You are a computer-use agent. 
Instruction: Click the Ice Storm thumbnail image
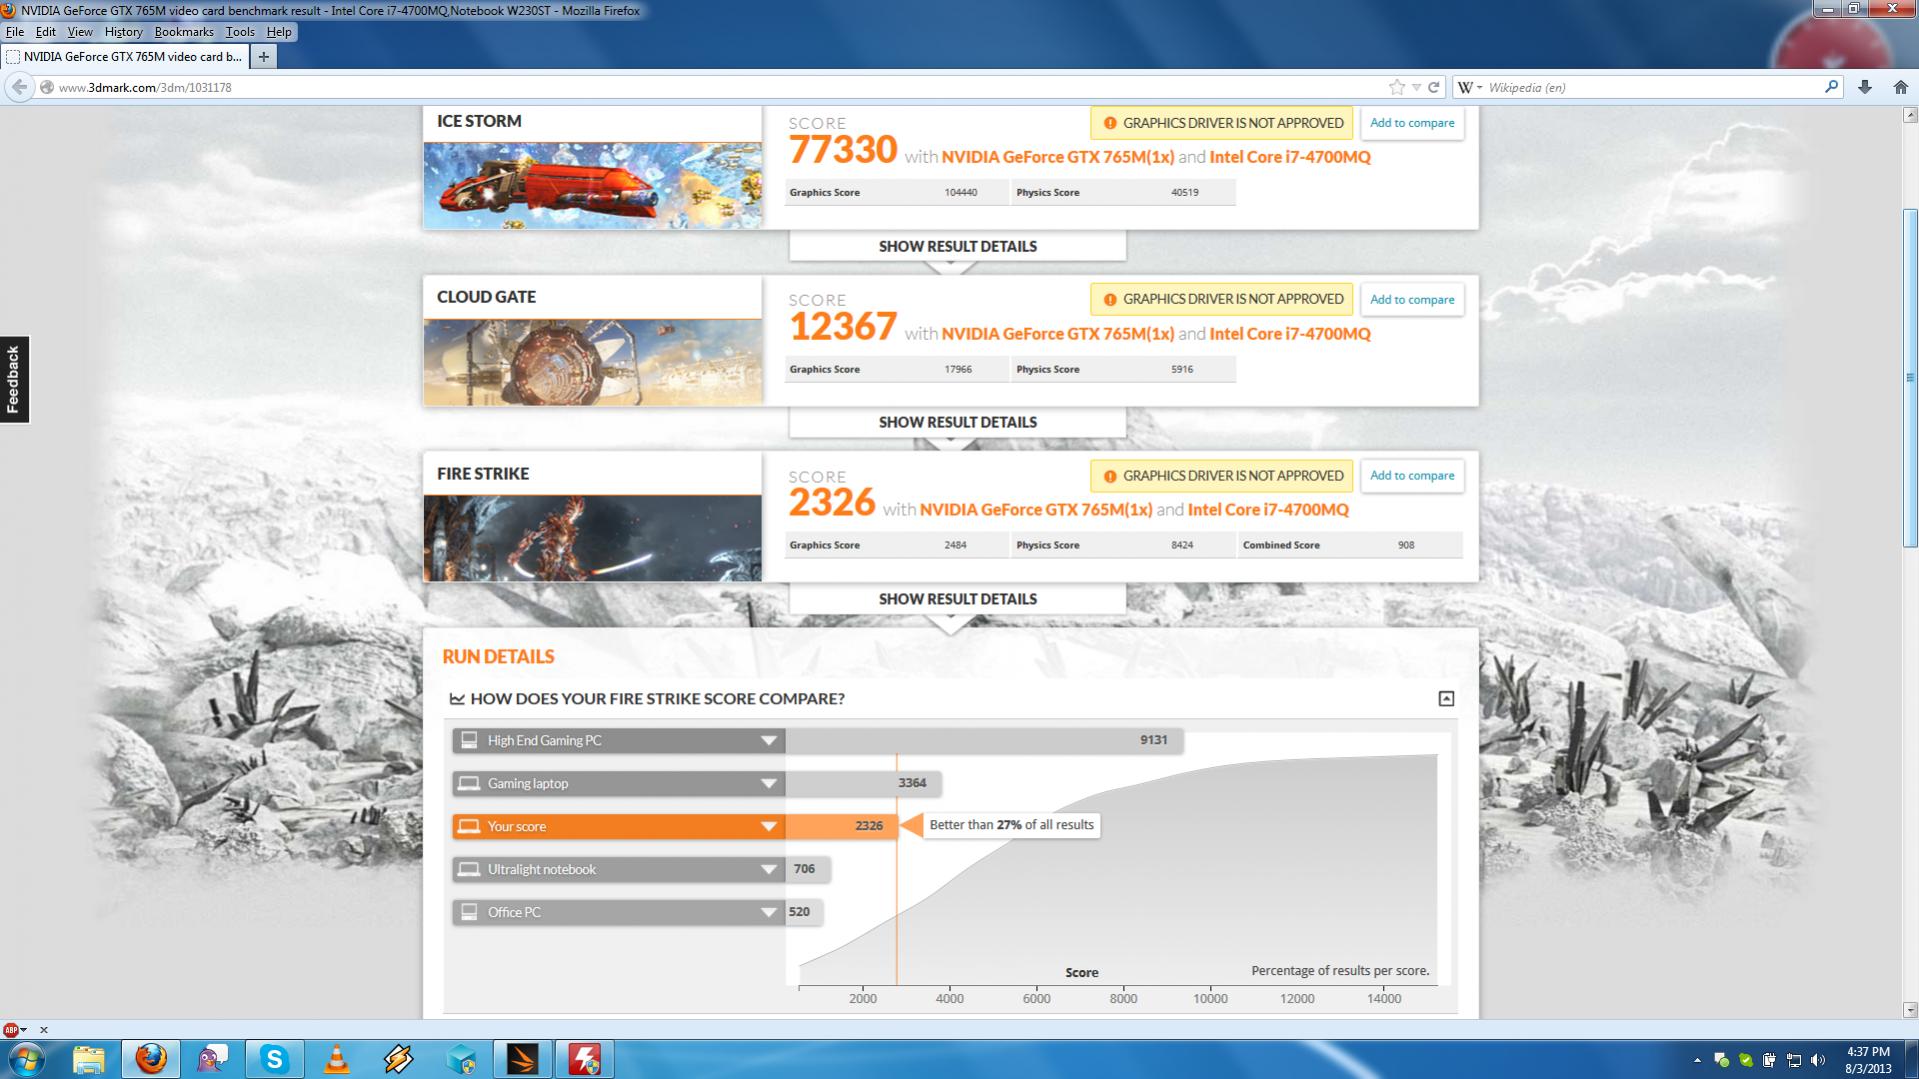pos(592,185)
